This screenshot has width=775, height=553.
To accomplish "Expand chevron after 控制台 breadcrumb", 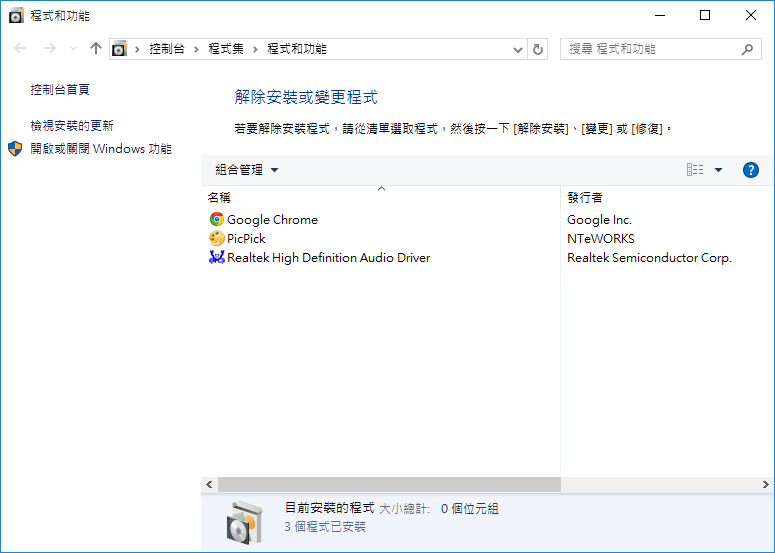I will pos(196,49).
